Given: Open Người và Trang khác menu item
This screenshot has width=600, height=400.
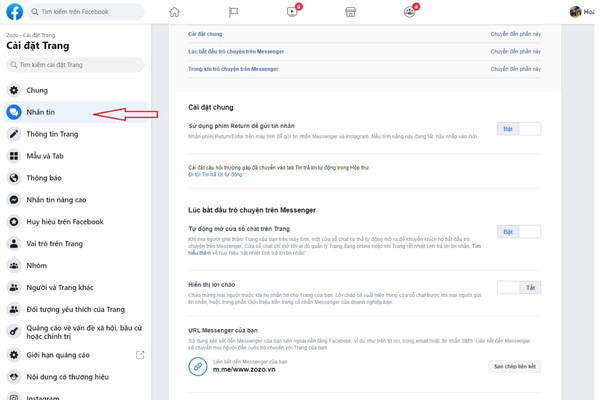Looking at the screenshot, I should tap(75, 287).
